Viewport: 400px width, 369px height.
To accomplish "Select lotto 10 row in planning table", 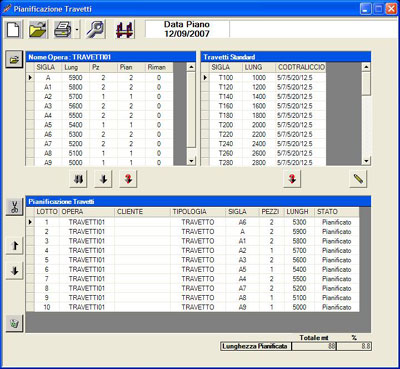I will [x=193, y=307].
